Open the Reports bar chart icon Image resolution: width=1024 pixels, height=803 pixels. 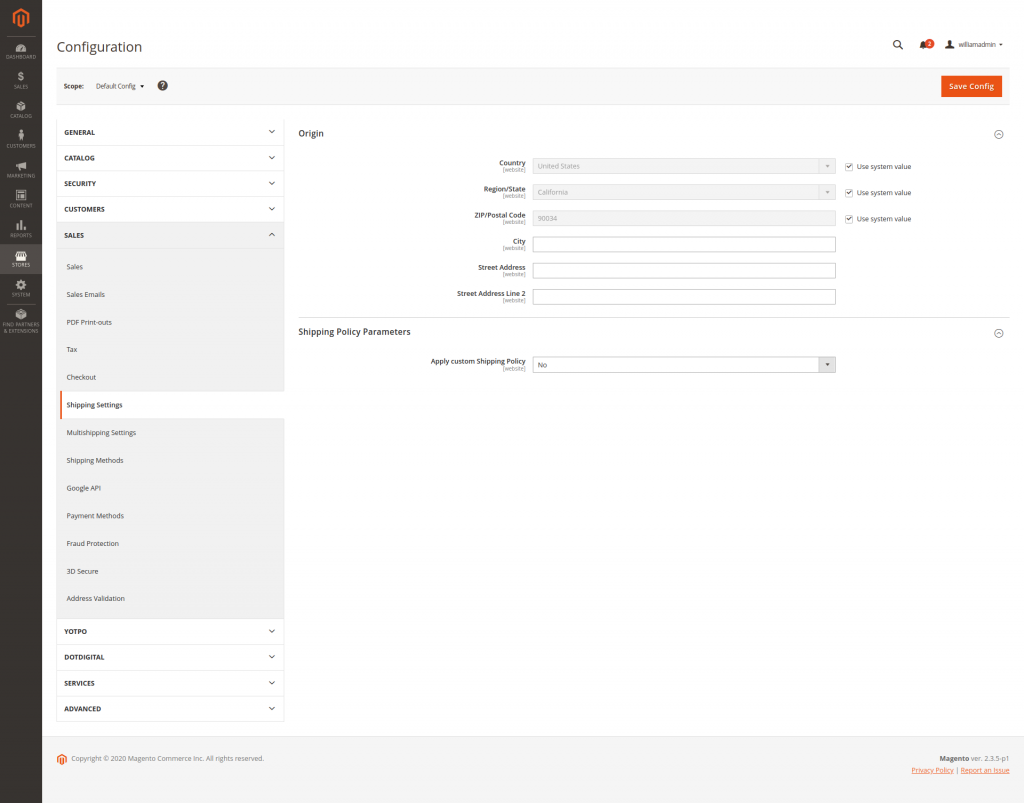[21, 228]
